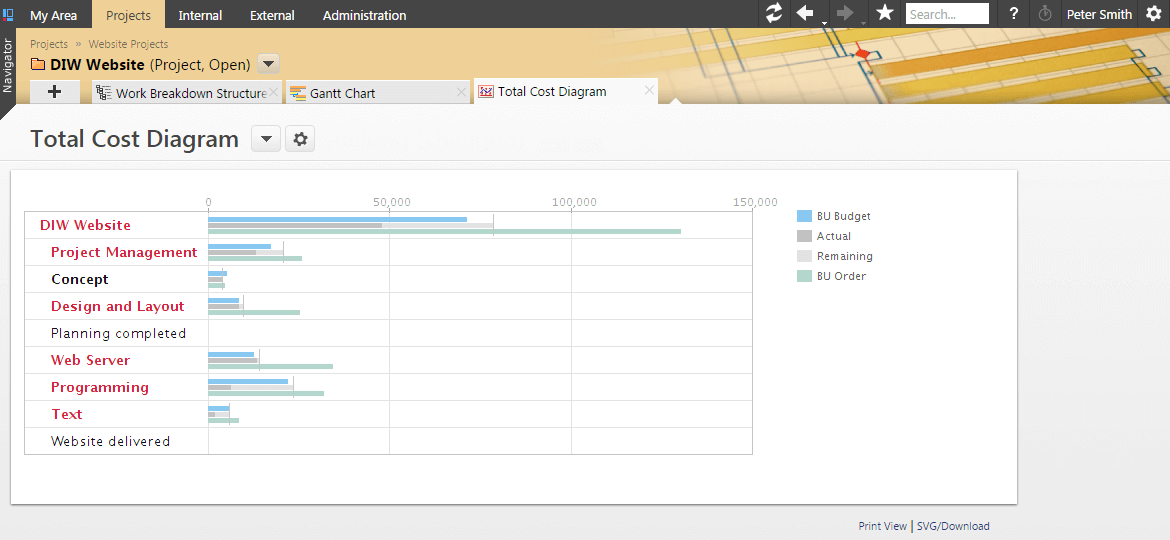Image resolution: width=1170 pixels, height=540 pixels.
Task: Open the DIW Website chart row label
Action: 85,225
